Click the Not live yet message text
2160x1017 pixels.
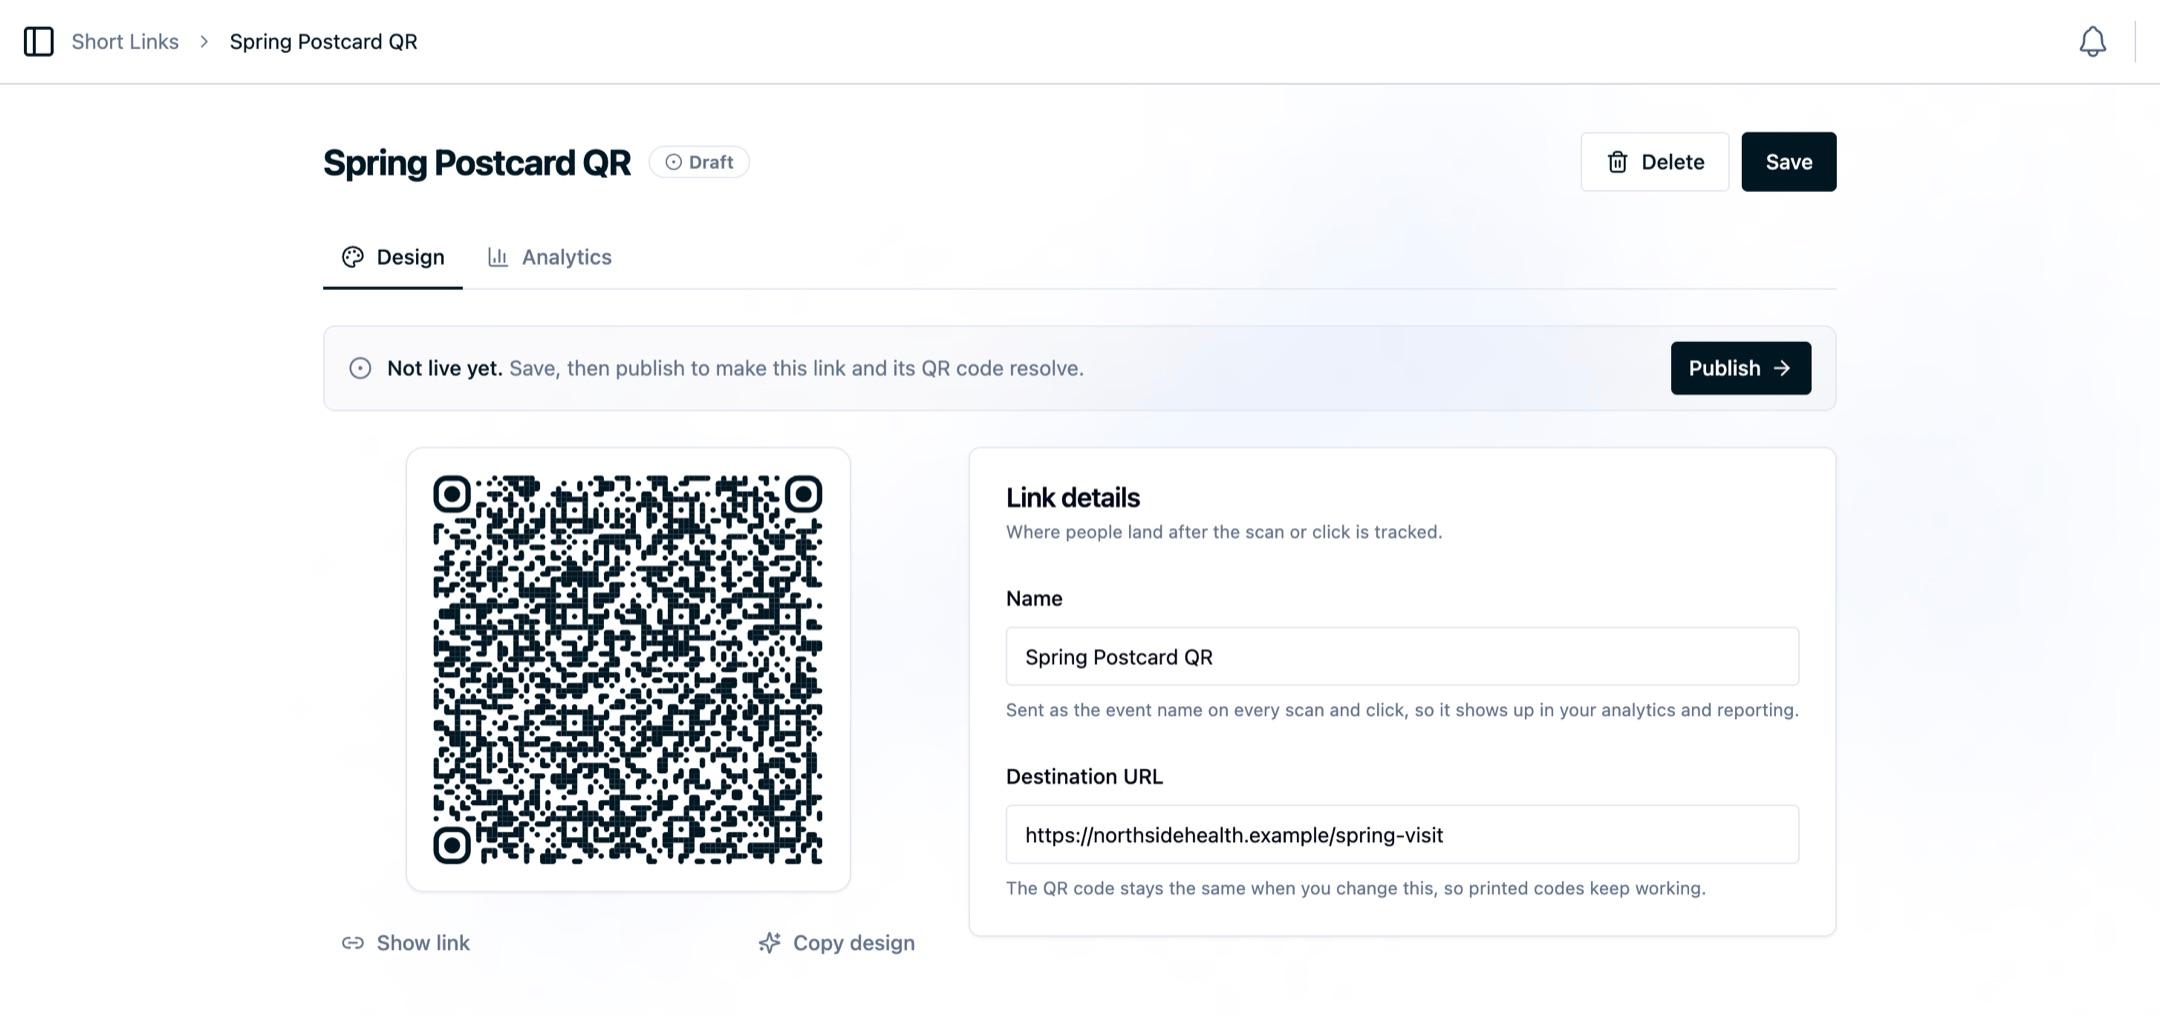735,368
